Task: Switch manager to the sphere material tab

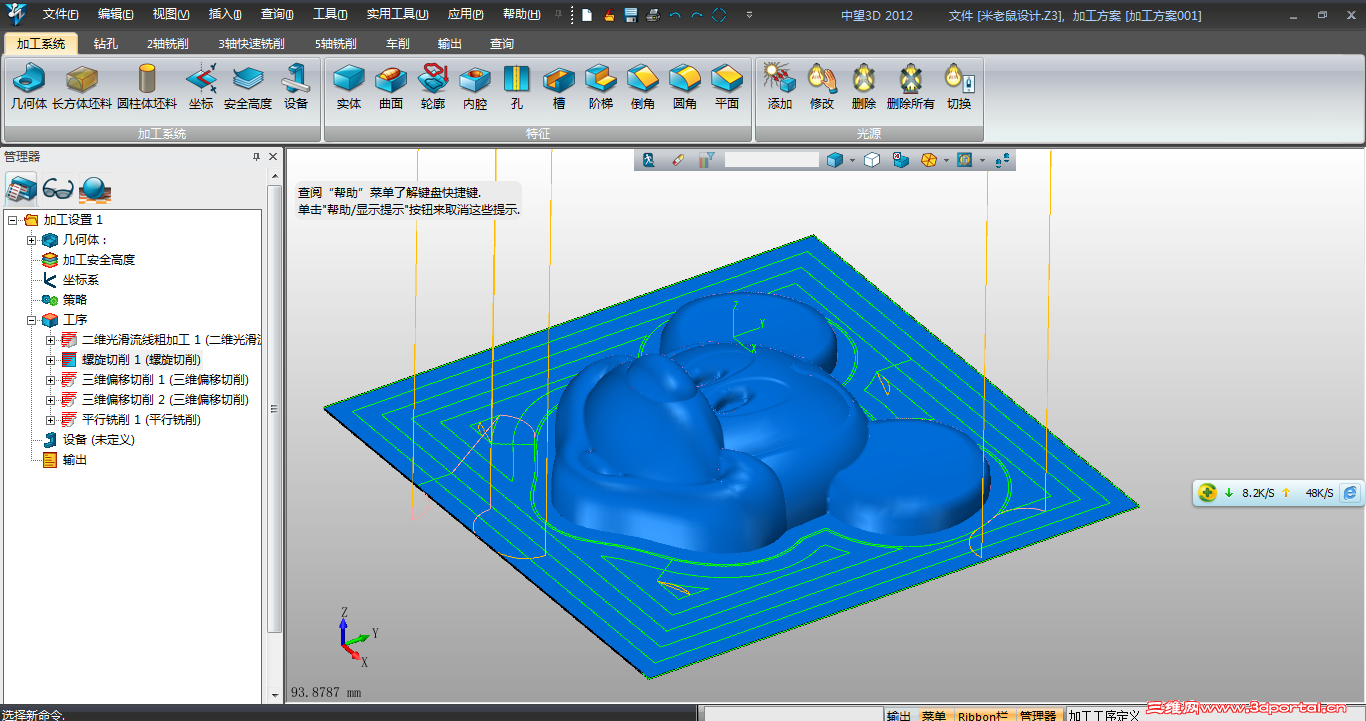Action: pyautogui.click(x=95, y=188)
